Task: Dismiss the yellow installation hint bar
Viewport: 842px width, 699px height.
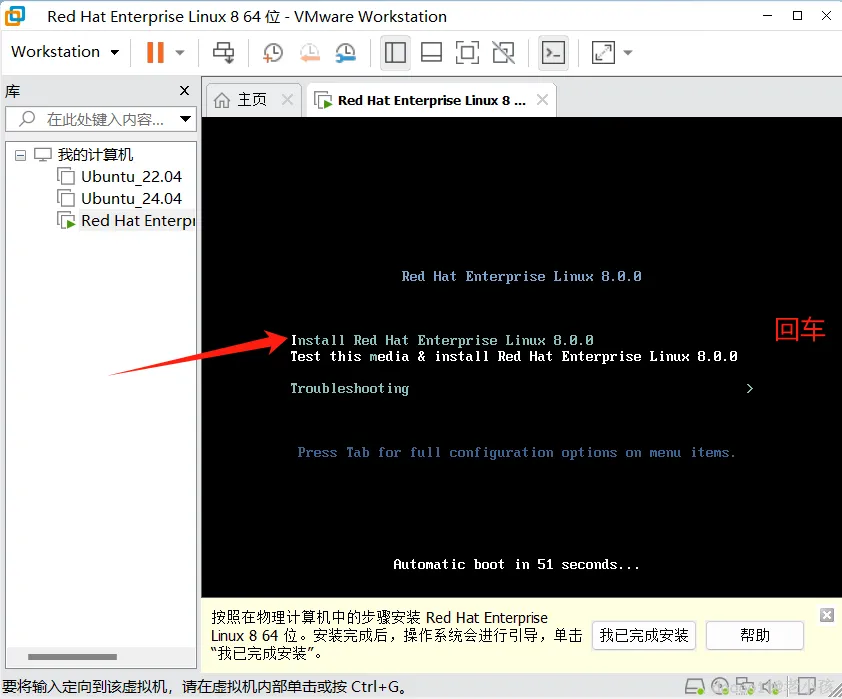Action: click(827, 615)
